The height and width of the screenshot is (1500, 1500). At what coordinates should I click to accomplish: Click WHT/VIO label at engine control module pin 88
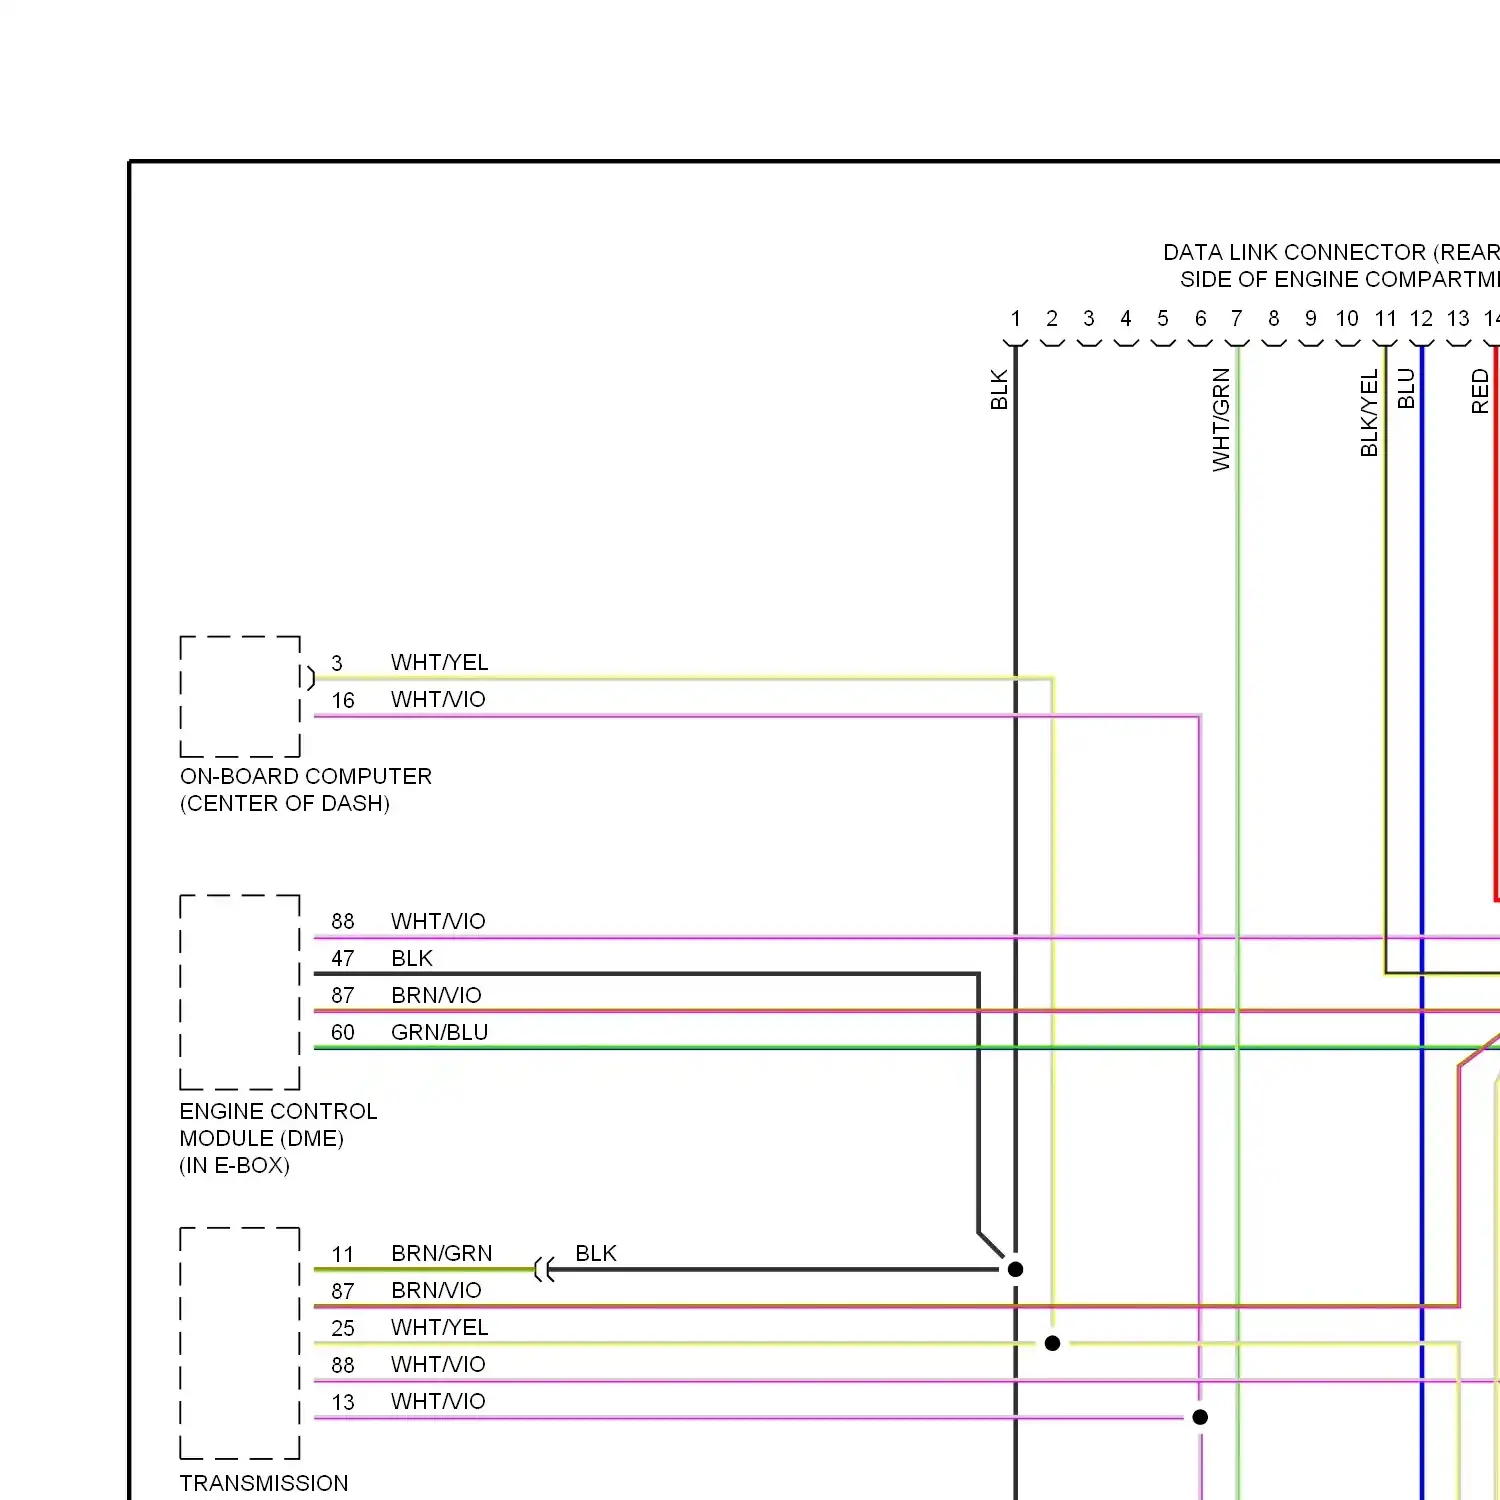pos(438,921)
